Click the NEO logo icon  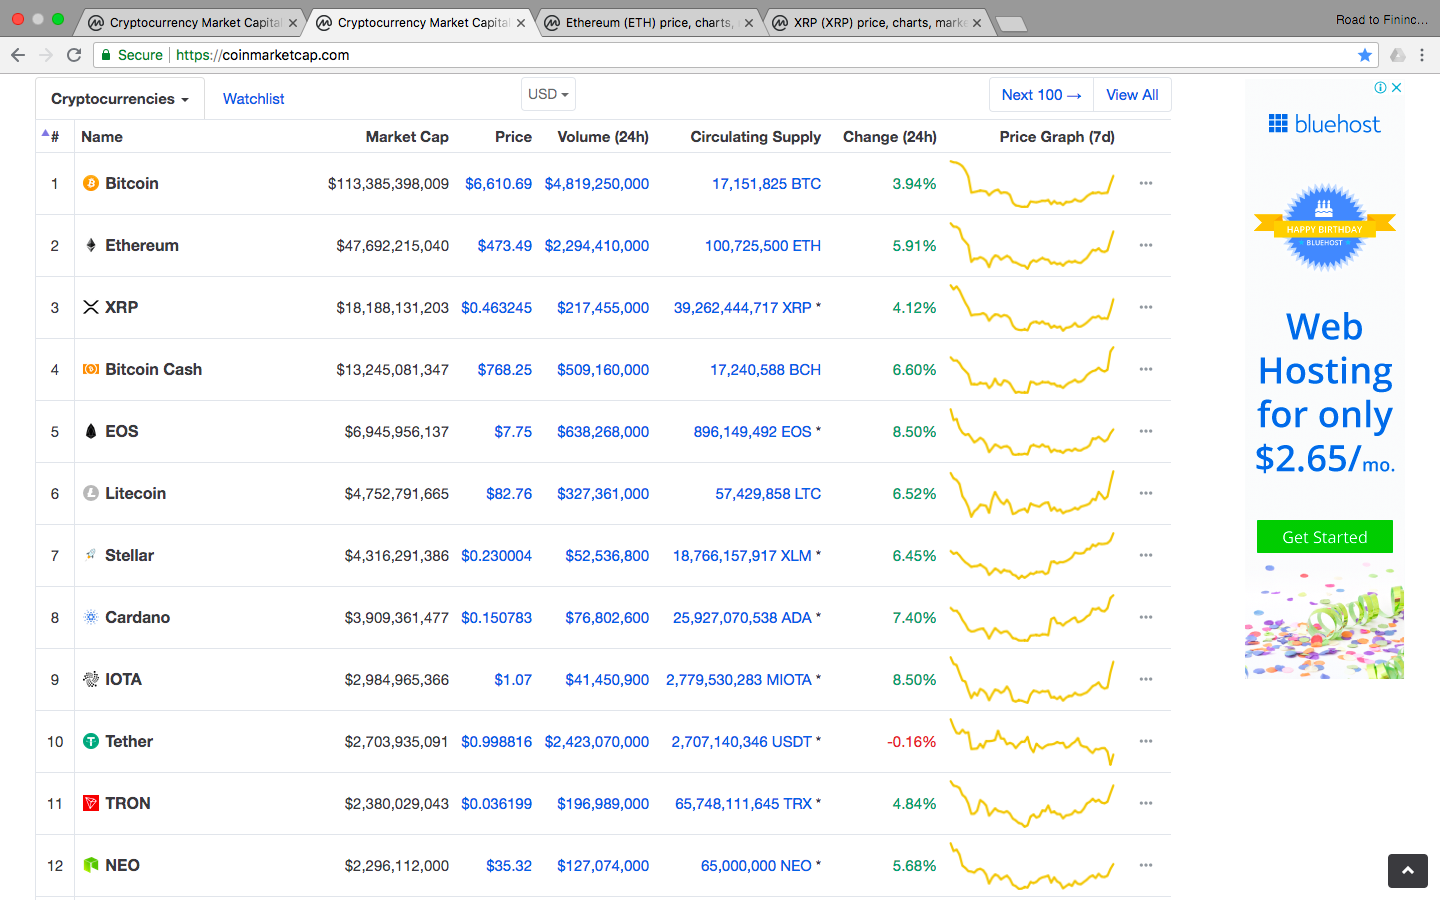point(91,865)
